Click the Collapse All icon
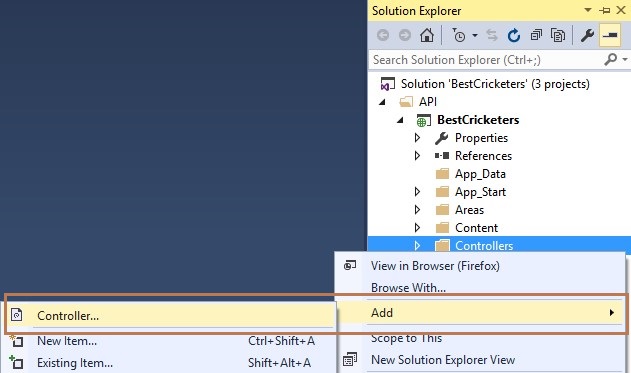The height and width of the screenshot is (373, 631). [536, 35]
